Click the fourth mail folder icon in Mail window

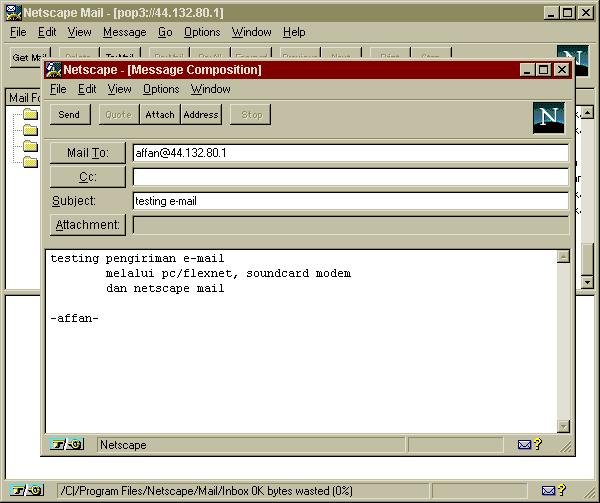30,162
